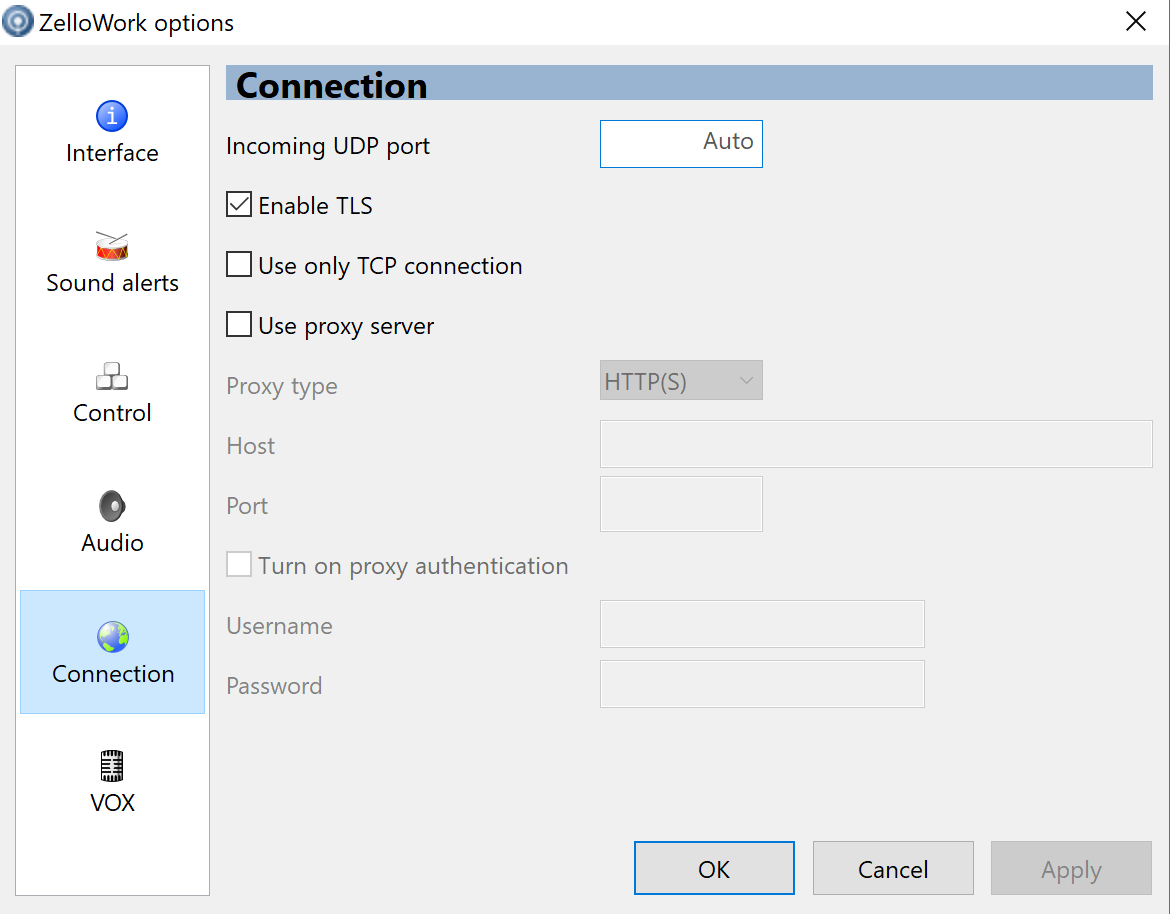Focus the Incoming UDP port field
The height and width of the screenshot is (914, 1170).
(x=681, y=144)
